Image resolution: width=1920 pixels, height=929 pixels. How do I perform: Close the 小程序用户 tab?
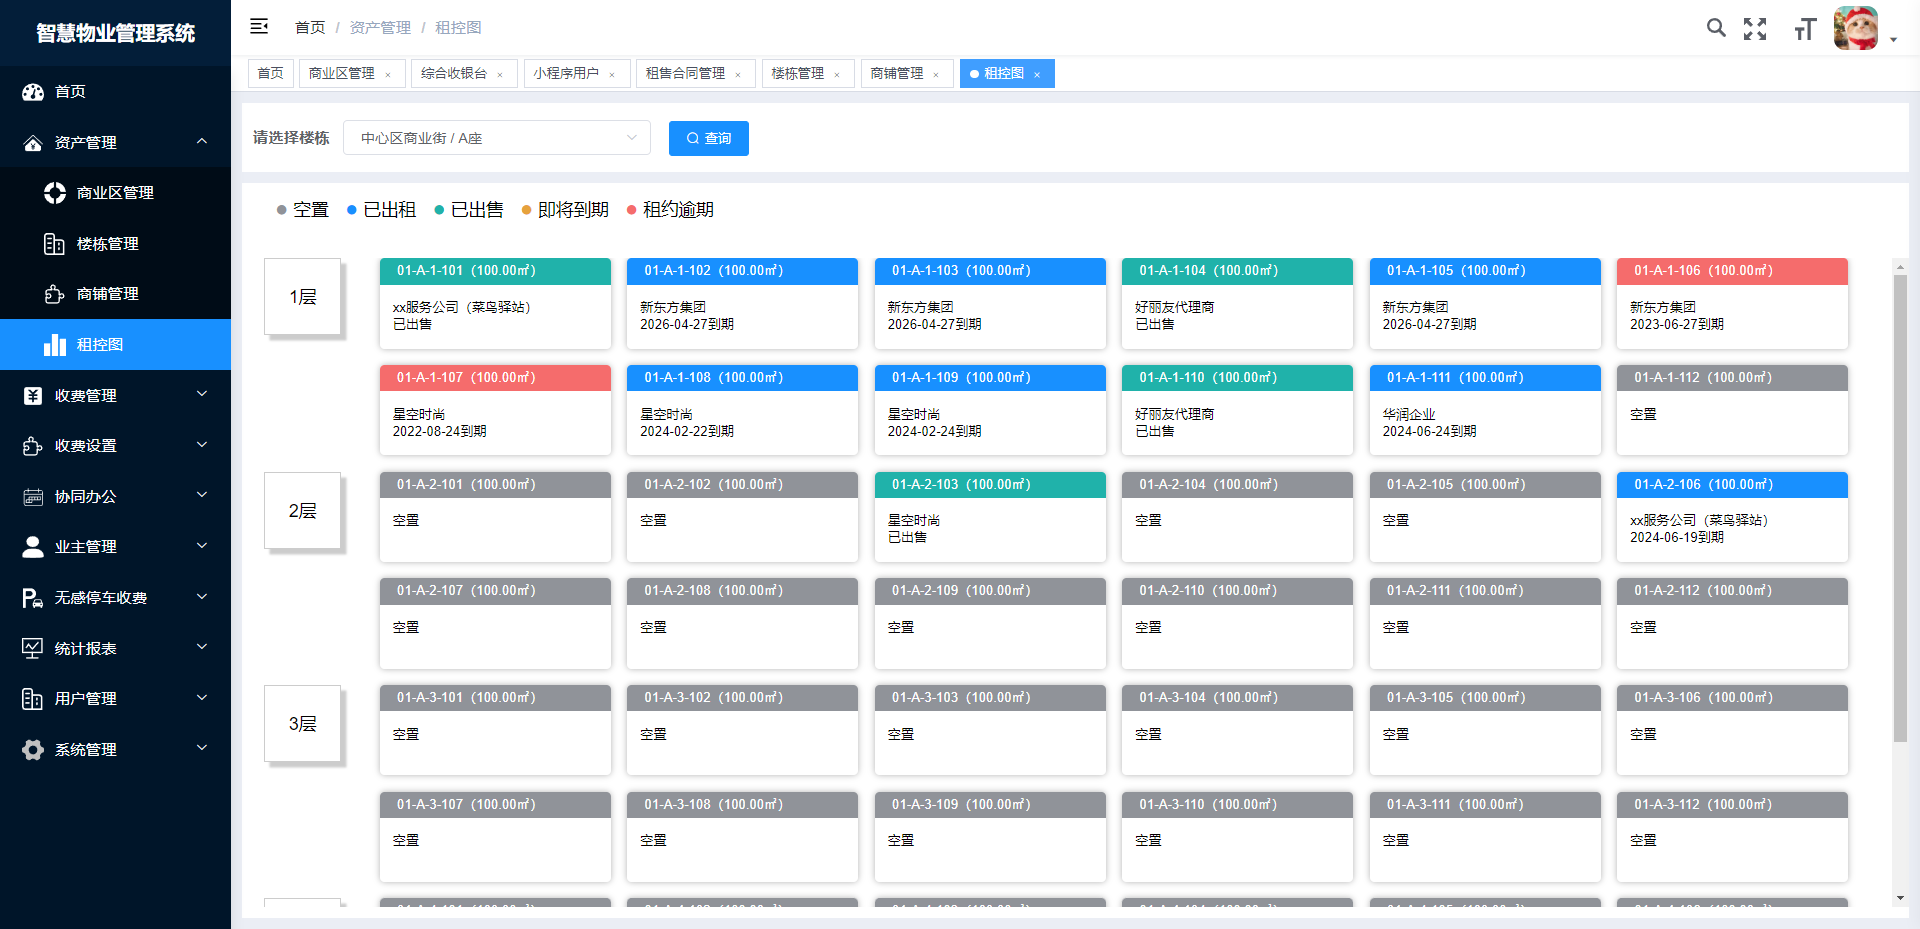coord(612,75)
